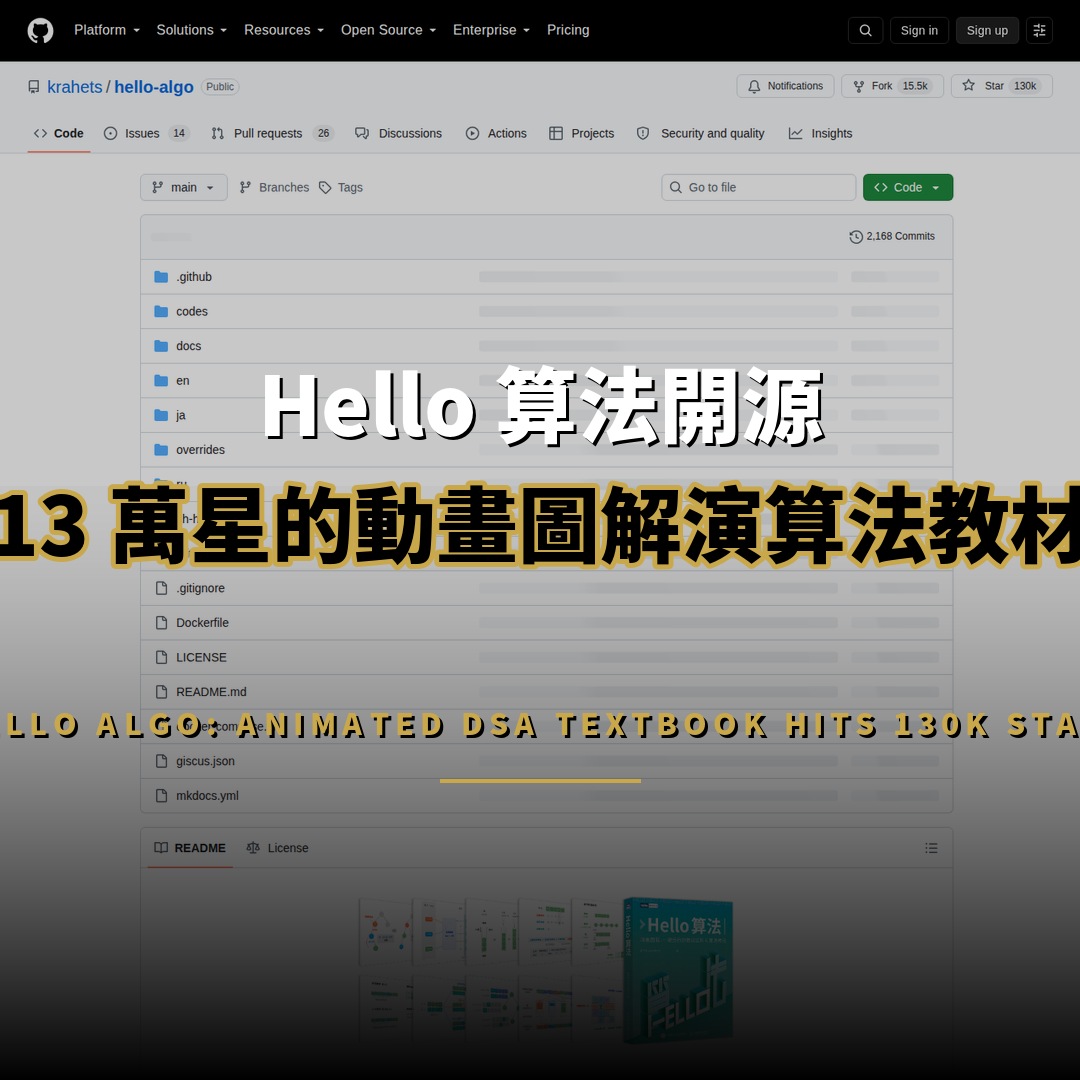Expand the Open Source menu
The image size is (1080, 1080).
(x=388, y=30)
